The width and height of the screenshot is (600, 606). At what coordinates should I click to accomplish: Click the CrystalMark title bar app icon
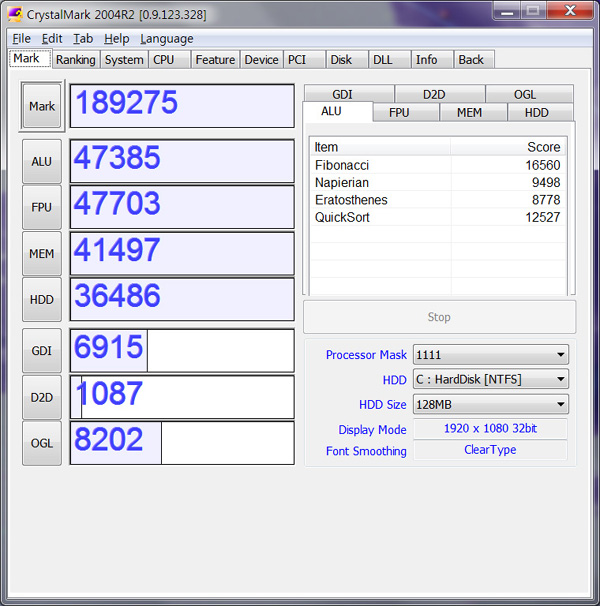pyautogui.click(x=15, y=14)
